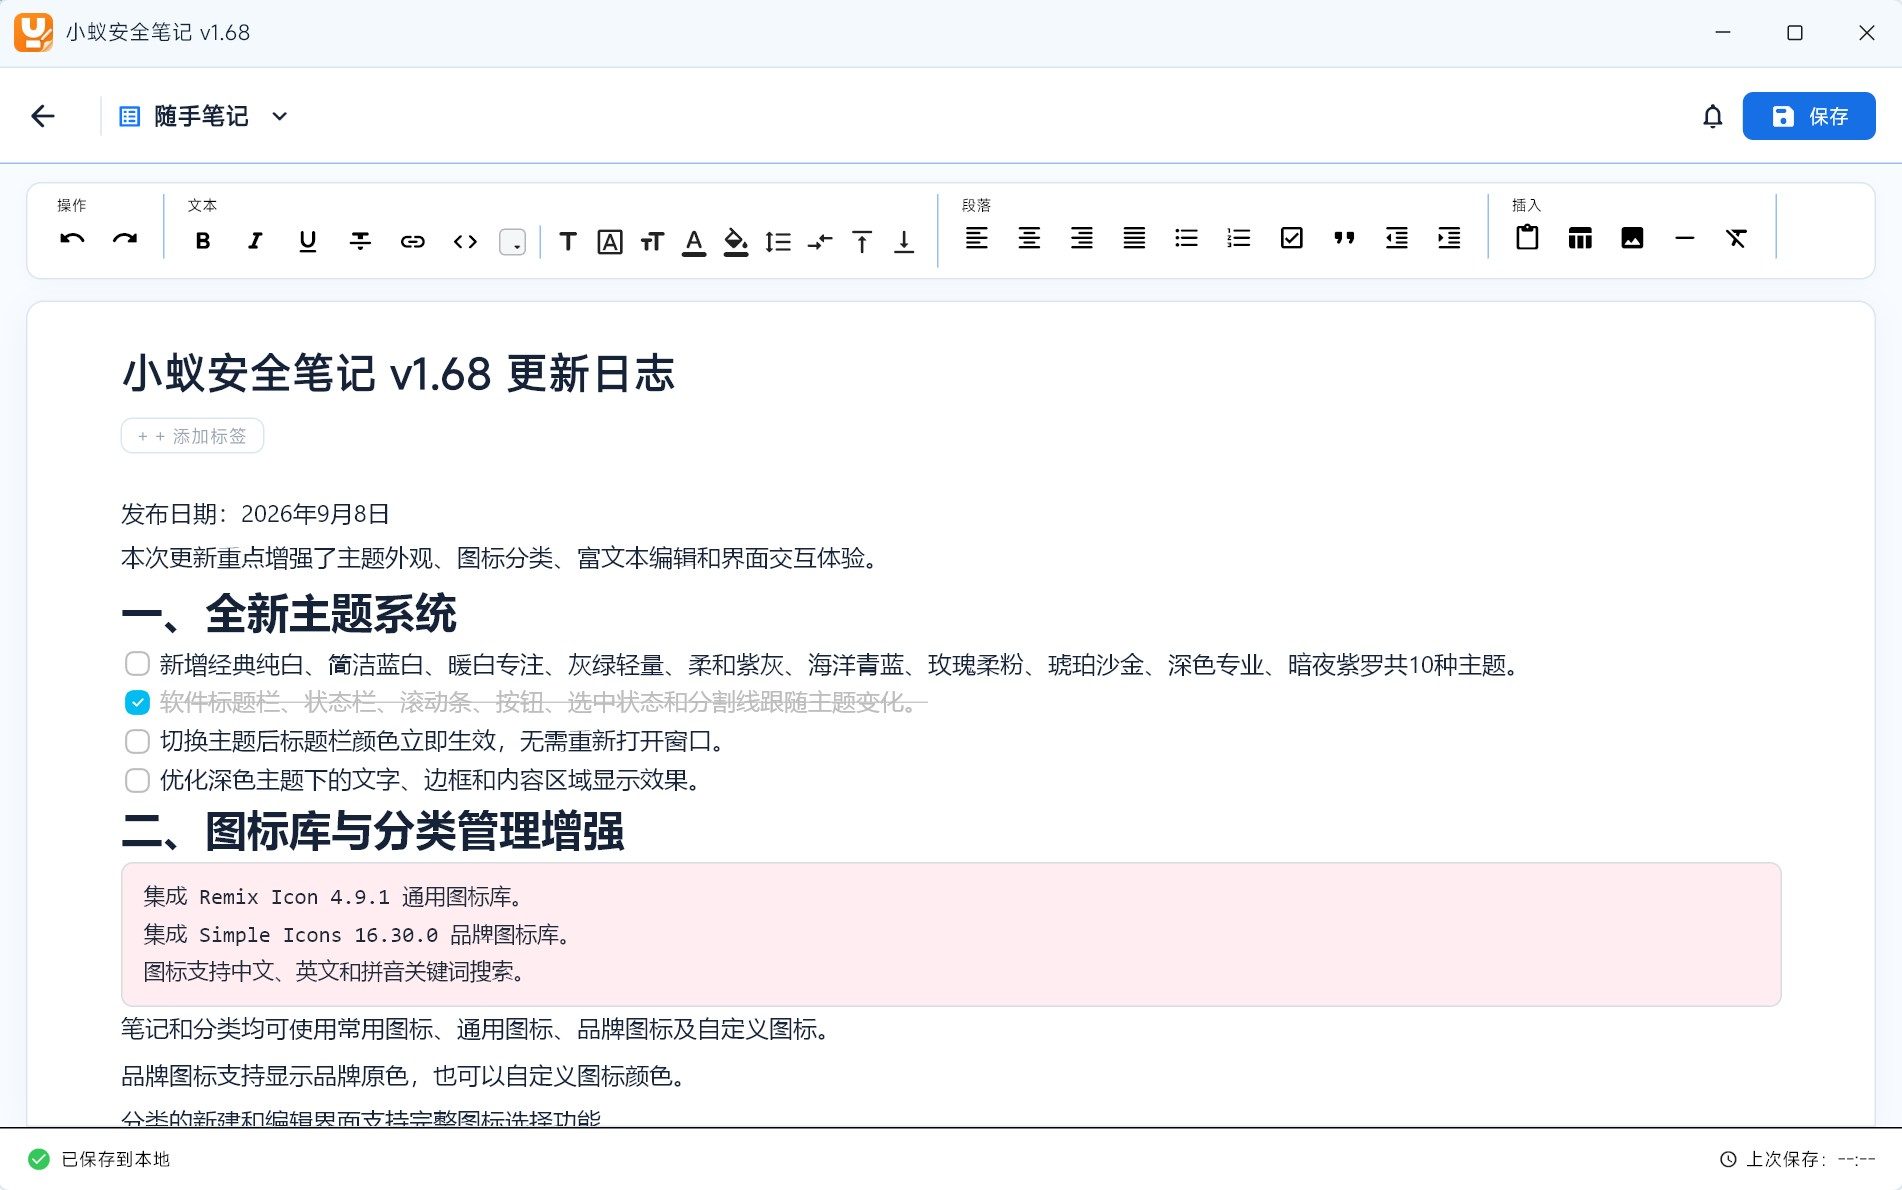
Task: Insert a task checklist
Action: click(x=1292, y=238)
